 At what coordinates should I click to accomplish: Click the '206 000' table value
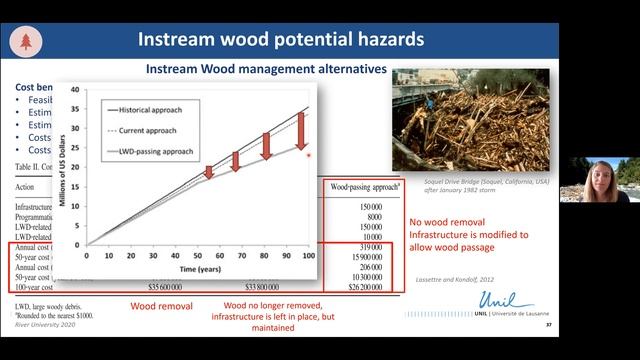click(x=371, y=267)
